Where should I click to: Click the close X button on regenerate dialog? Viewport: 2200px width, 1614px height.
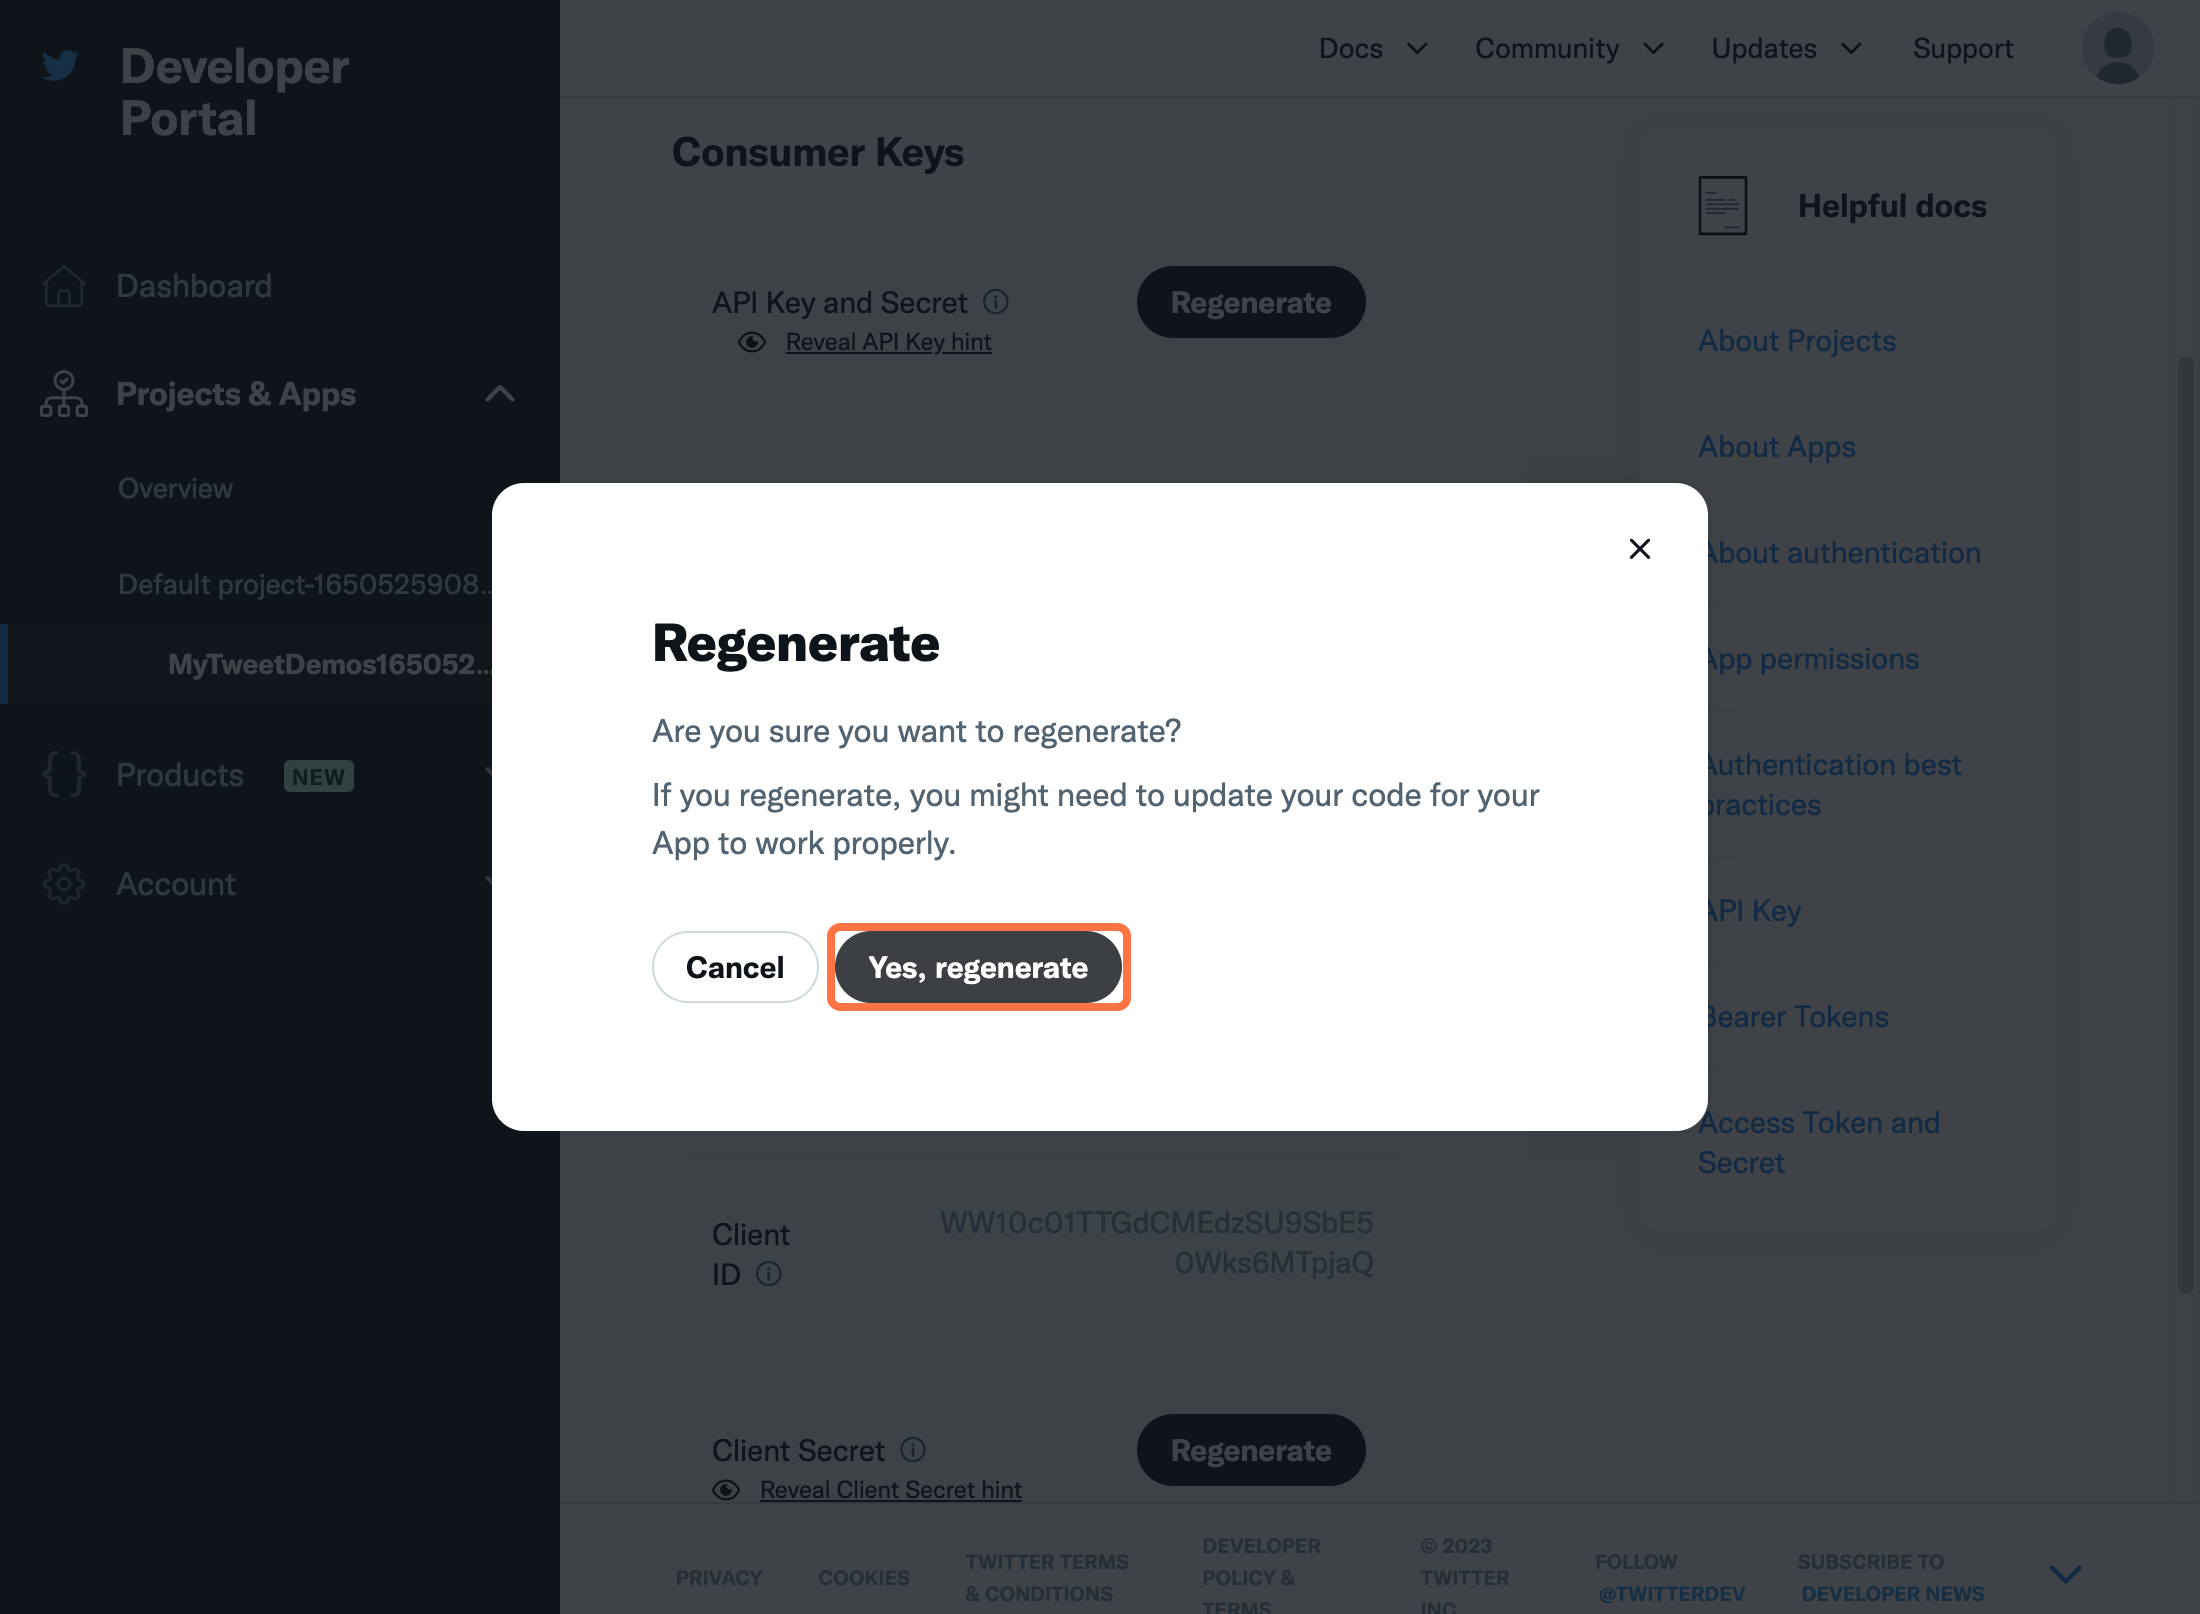[x=1640, y=547]
